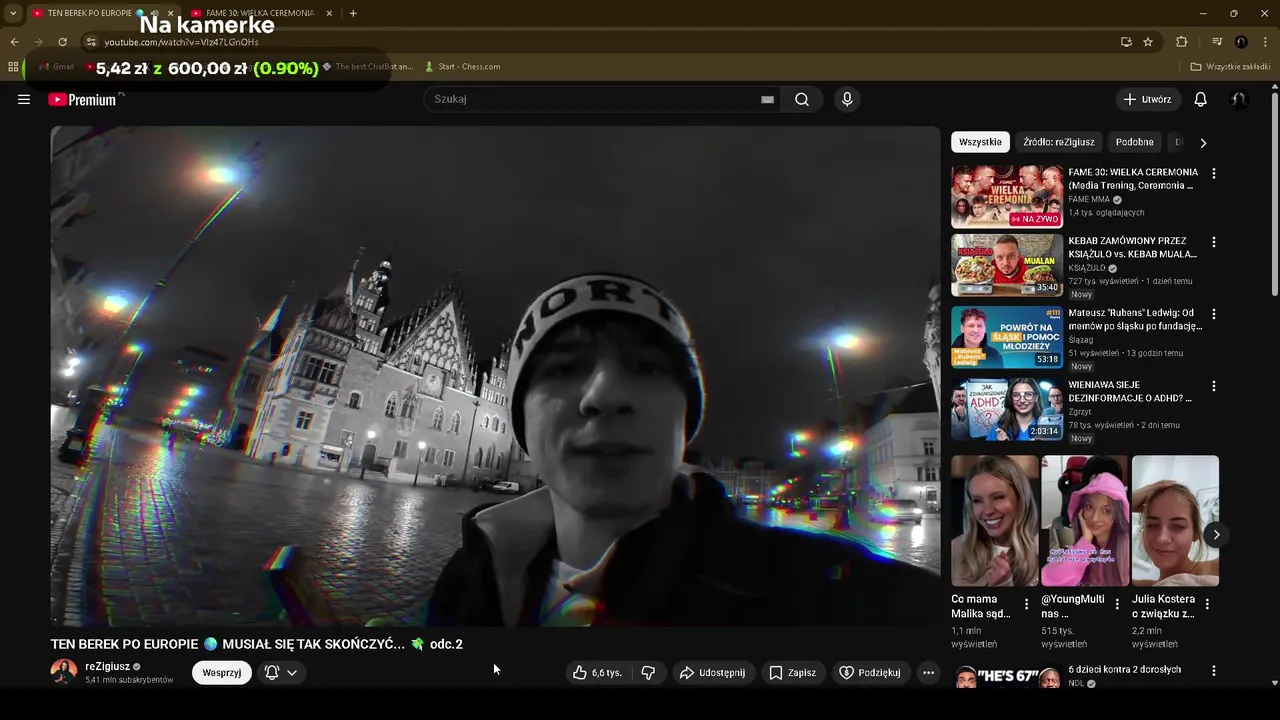The image size is (1280, 720).
Task: Go back in browser history
Action: pyautogui.click(x=14, y=42)
